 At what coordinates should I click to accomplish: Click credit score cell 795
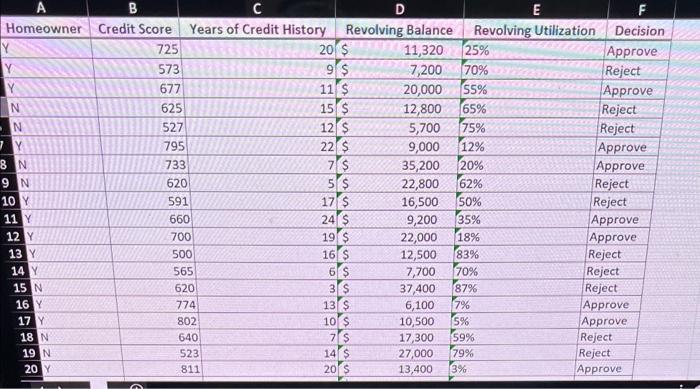(145, 146)
